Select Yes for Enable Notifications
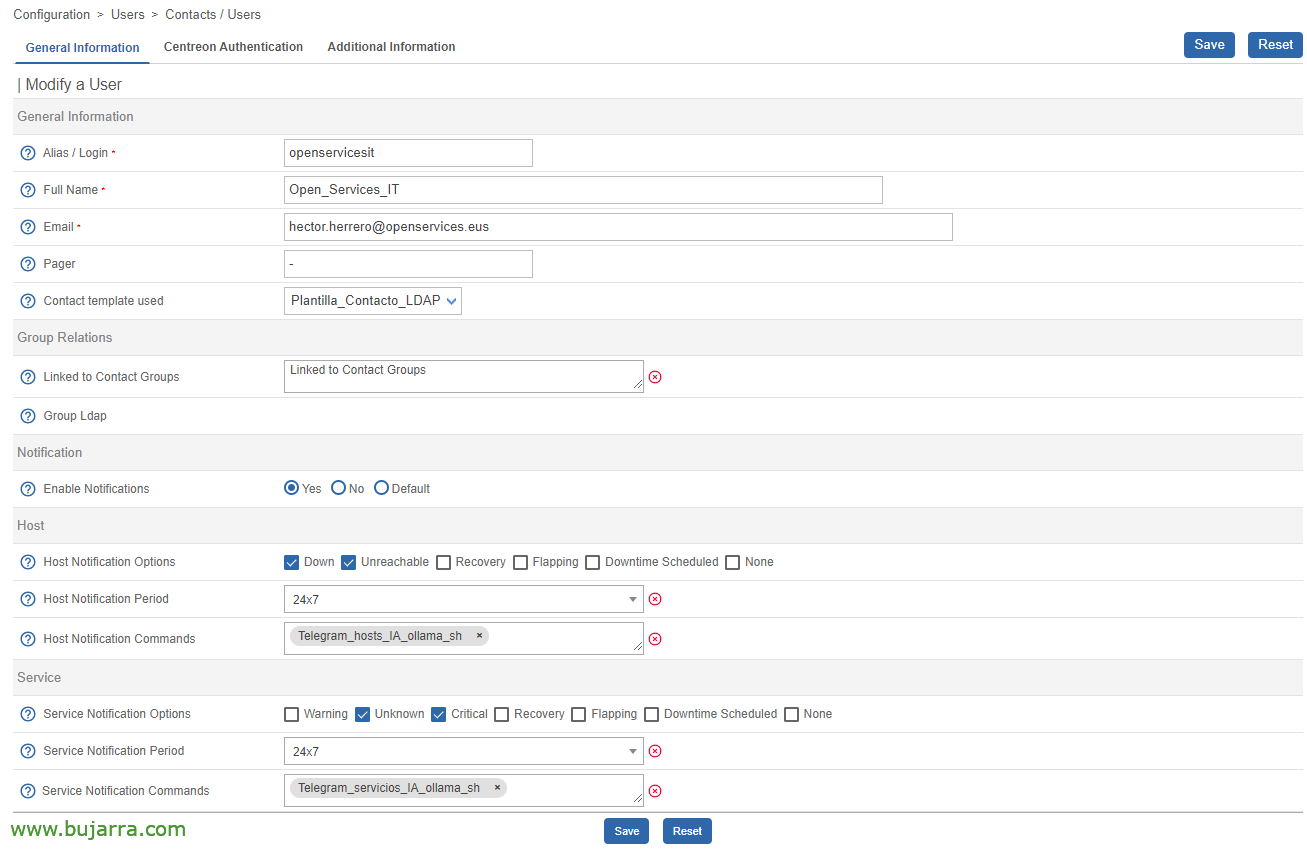 pos(291,488)
